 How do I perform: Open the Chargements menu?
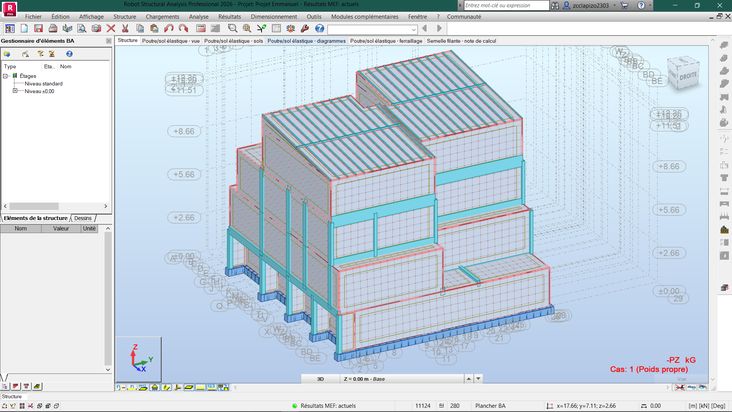[164, 17]
